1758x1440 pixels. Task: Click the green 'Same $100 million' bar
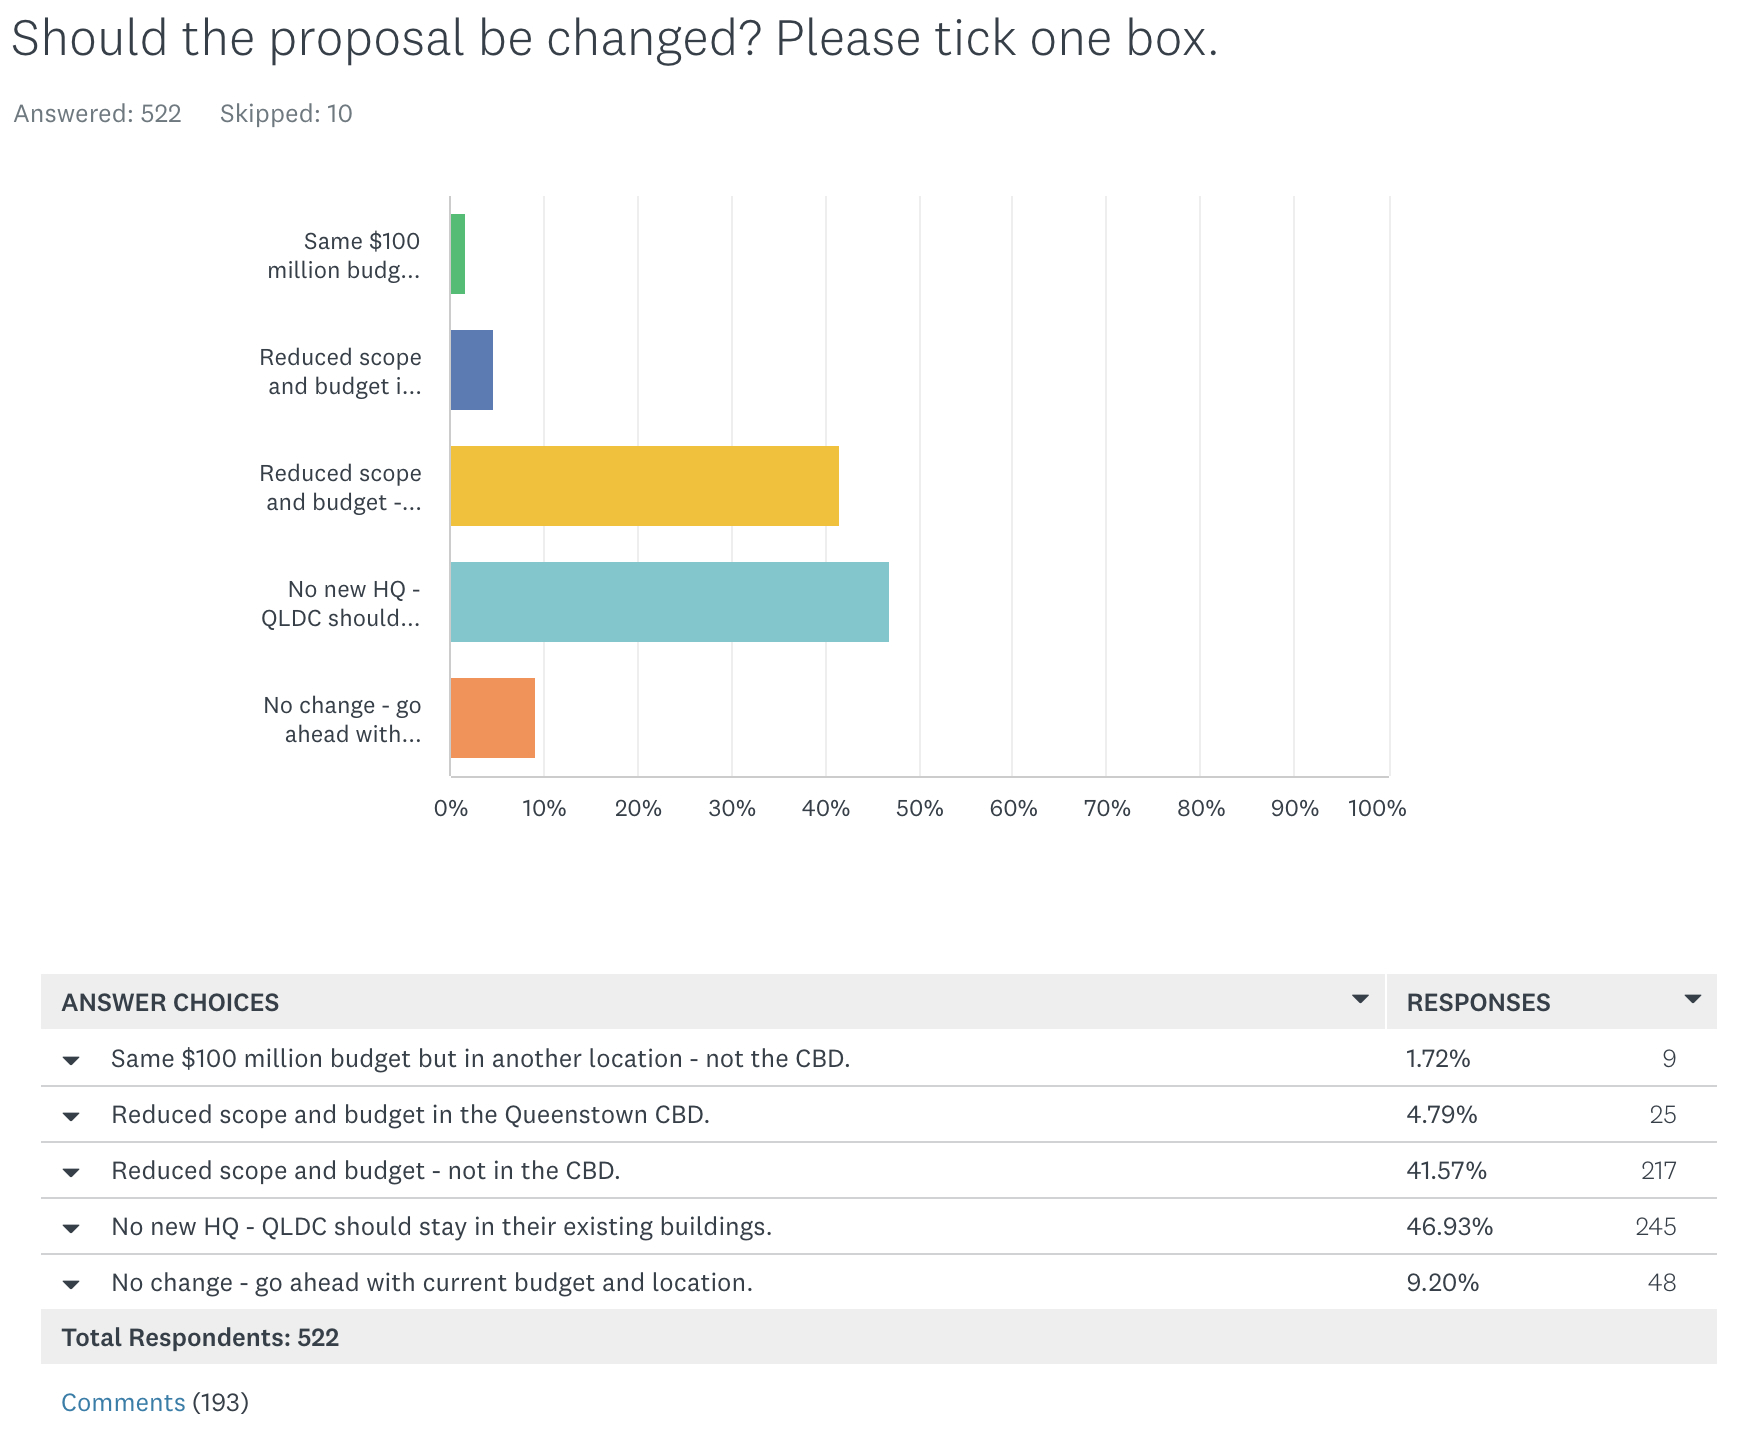click(x=458, y=254)
